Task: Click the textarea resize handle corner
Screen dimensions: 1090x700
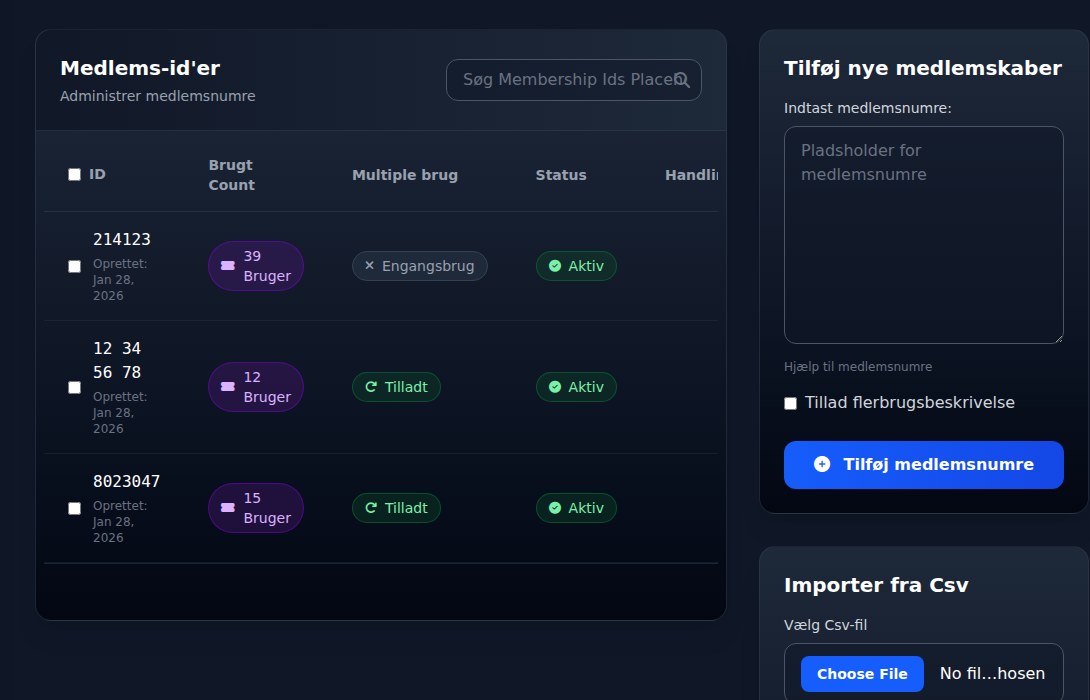Action: (x=1058, y=338)
